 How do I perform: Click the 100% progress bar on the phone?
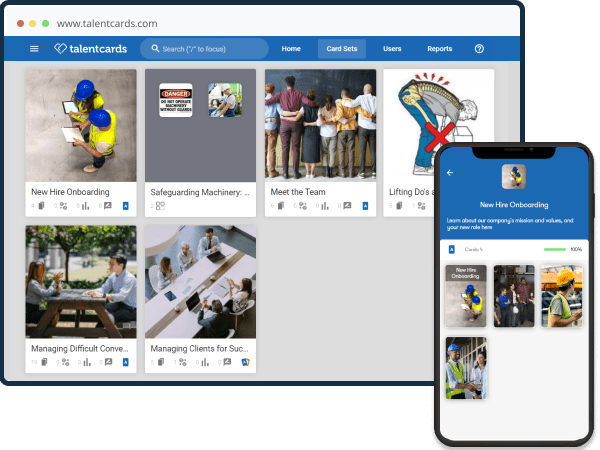point(554,249)
